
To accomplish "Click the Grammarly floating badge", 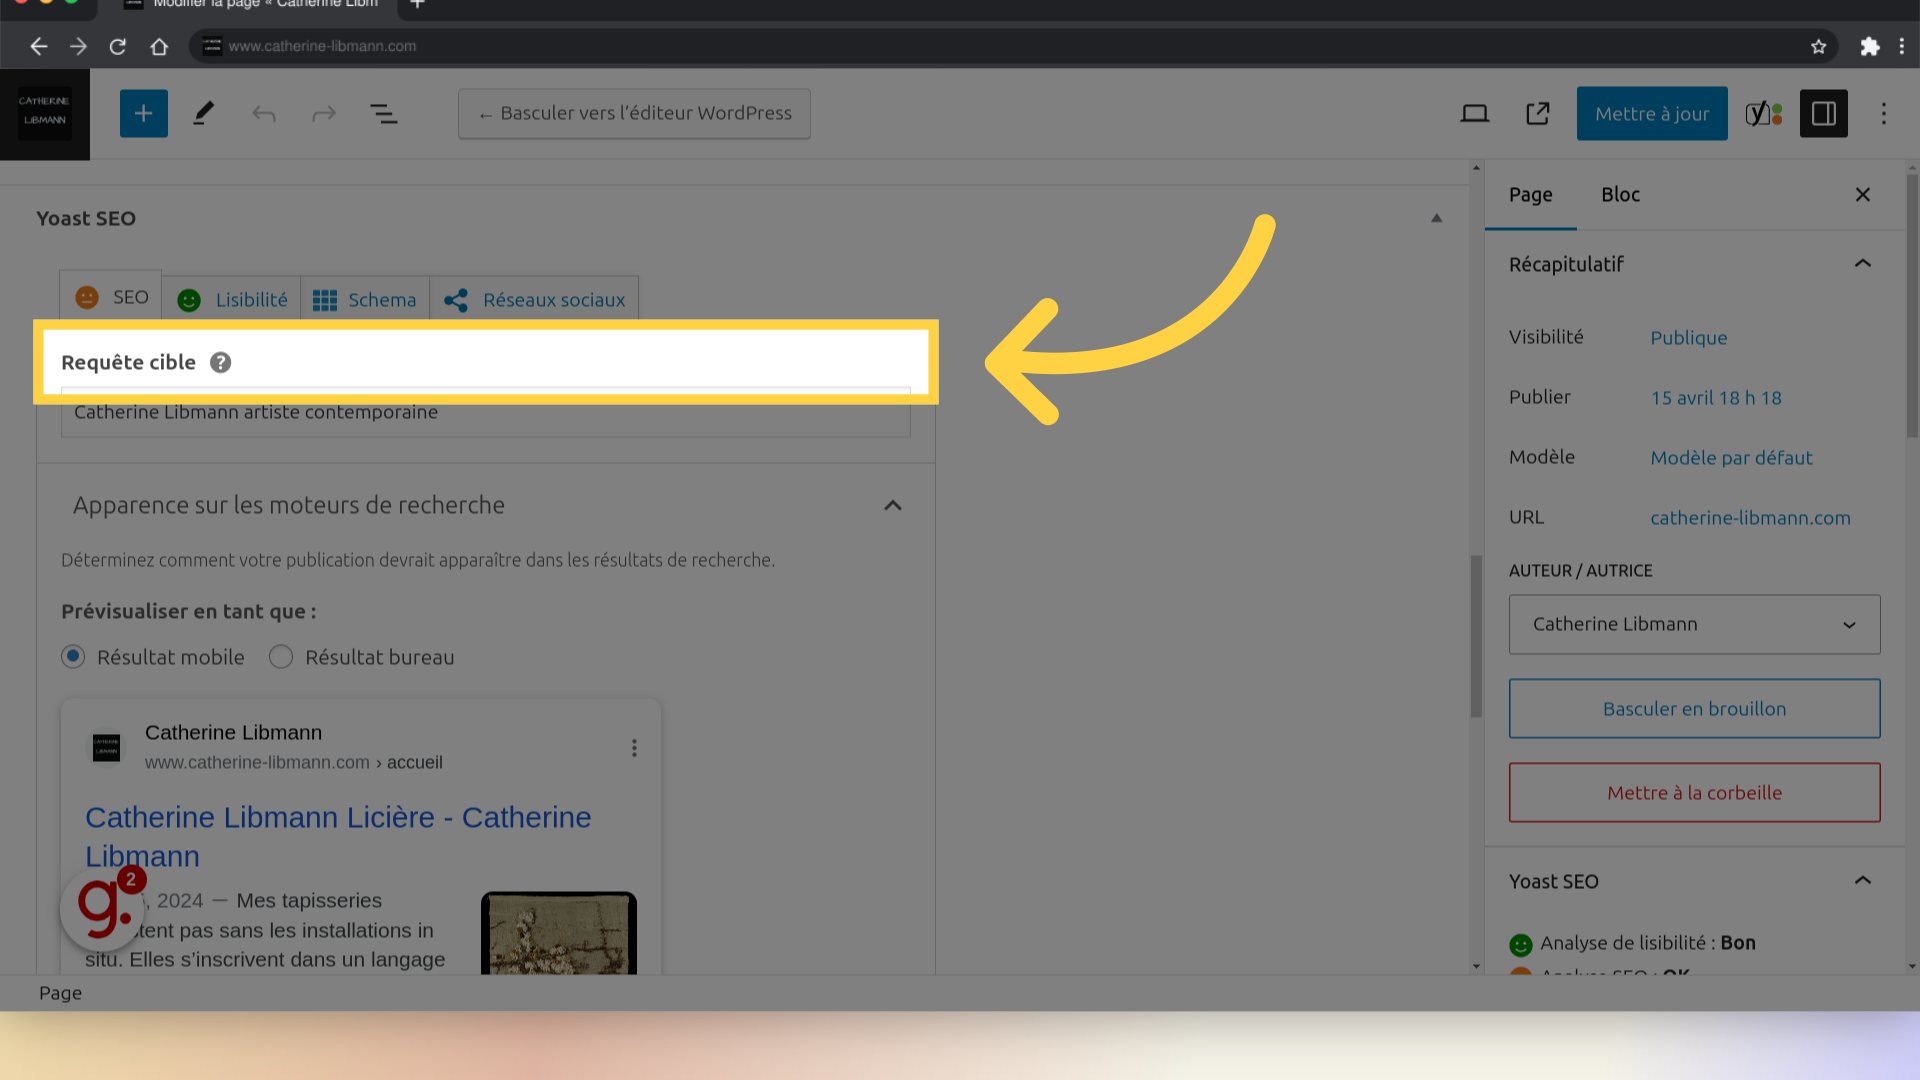I will point(102,908).
